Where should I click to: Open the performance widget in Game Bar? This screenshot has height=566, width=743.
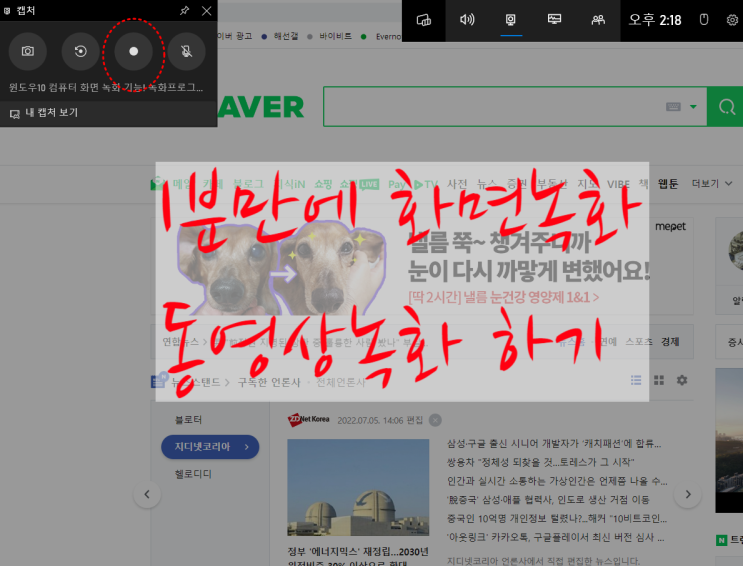tap(554, 20)
